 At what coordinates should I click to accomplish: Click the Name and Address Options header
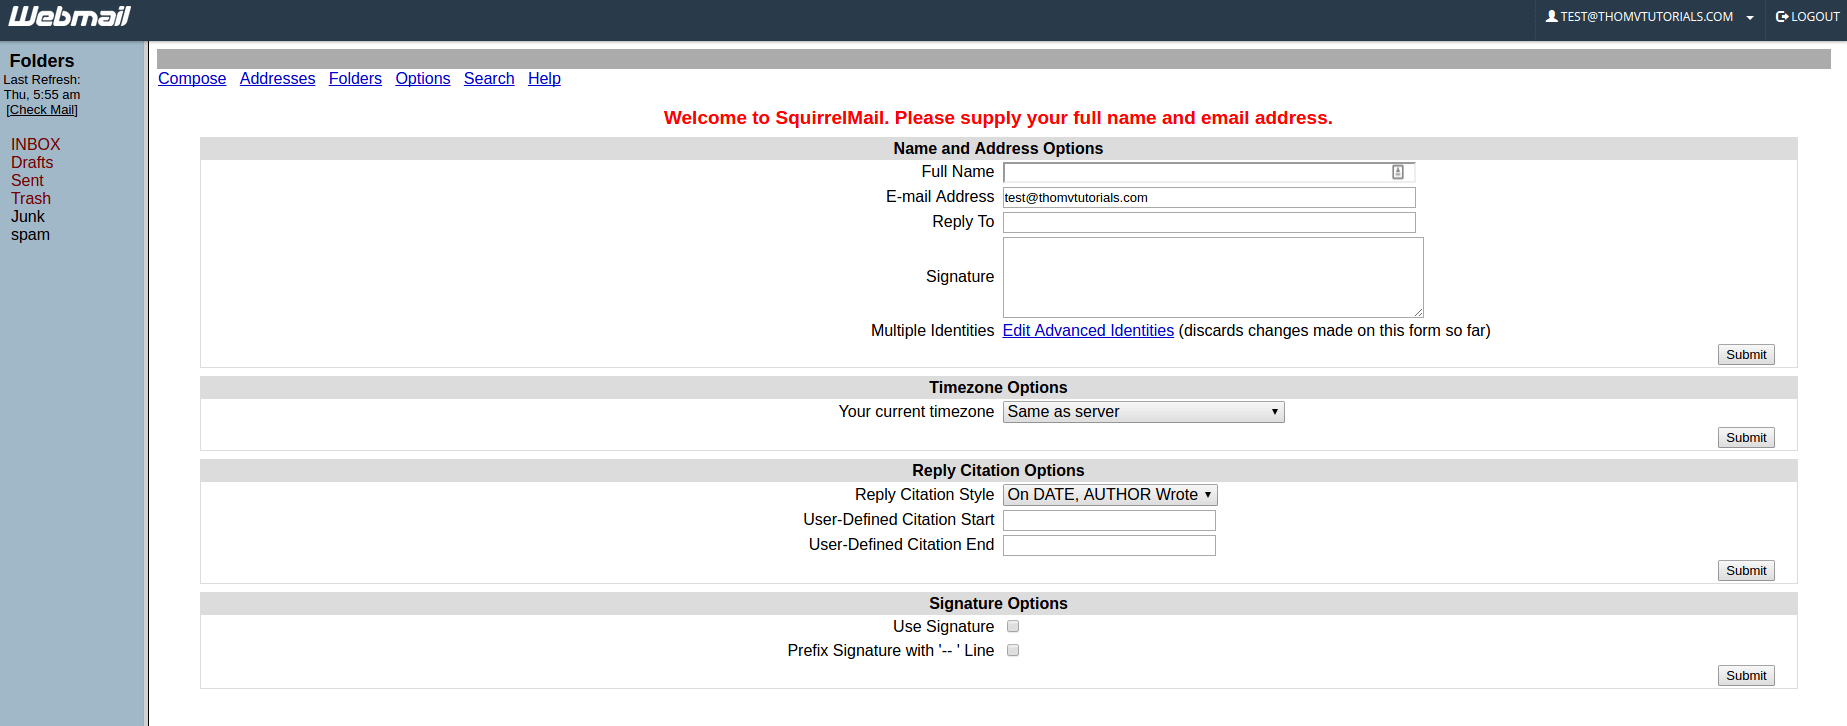[x=998, y=148]
